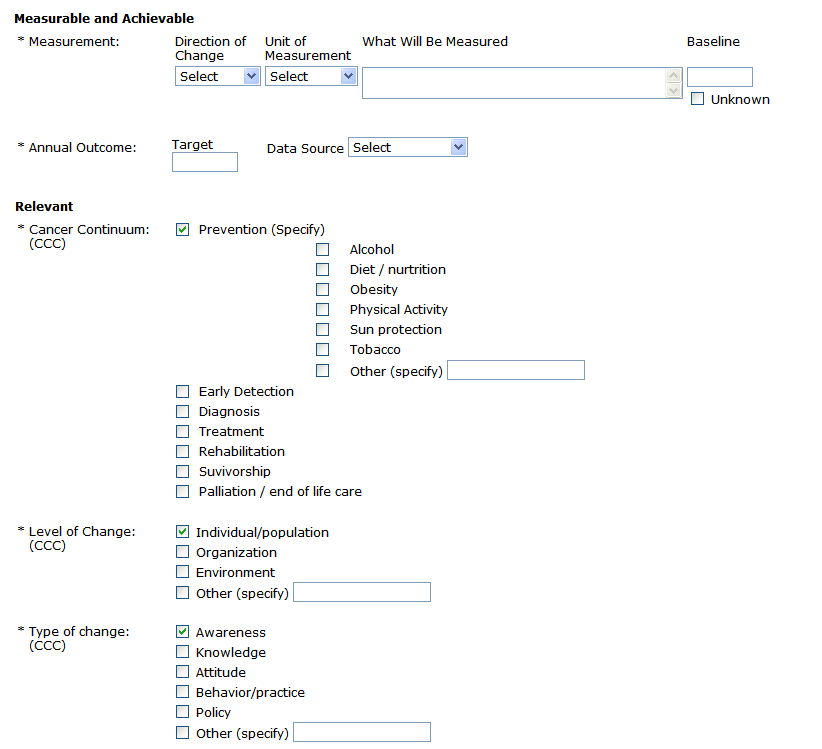Check the Unknown baseline checkbox
The height and width of the screenshot is (749, 822).
tap(698, 99)
